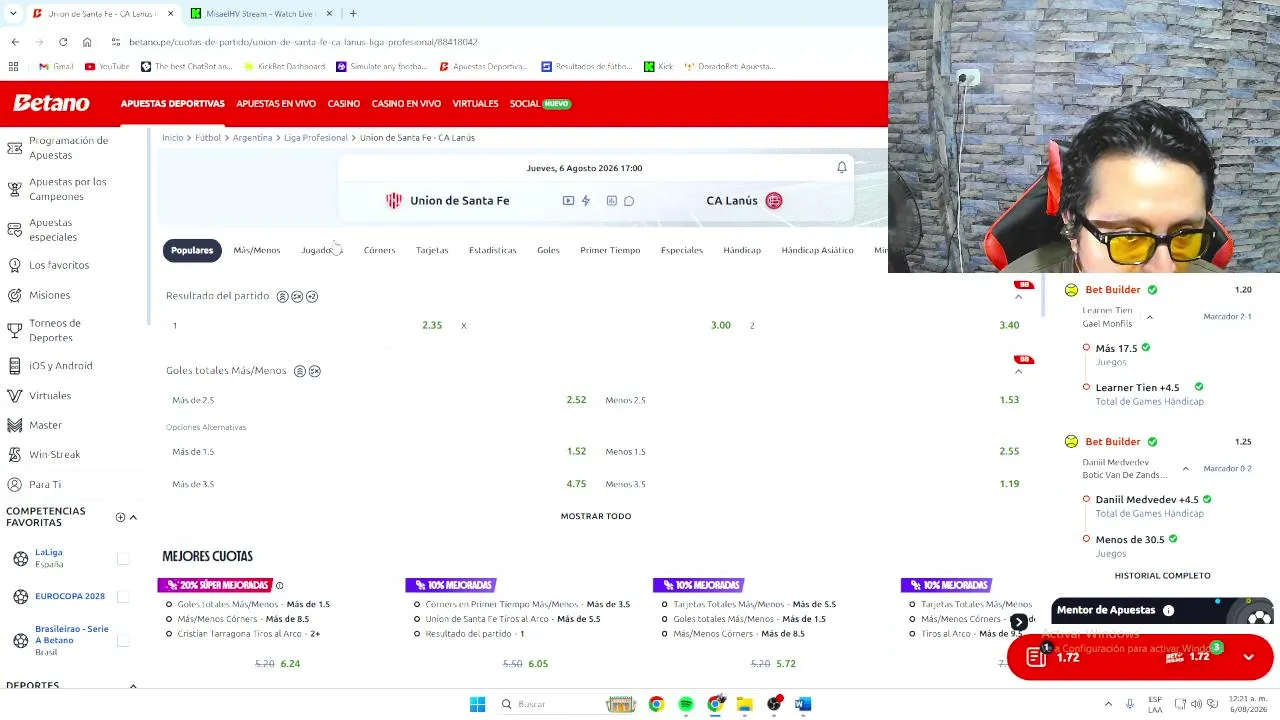Click the Torneos de Deportes trophy icon
This screenshot has height=720, width=1280.
[x=15, y=330]
